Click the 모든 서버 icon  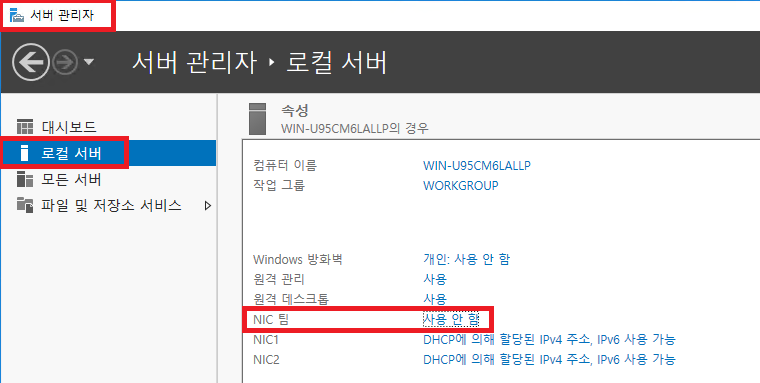pyautogui.click(x=25, y=179)
